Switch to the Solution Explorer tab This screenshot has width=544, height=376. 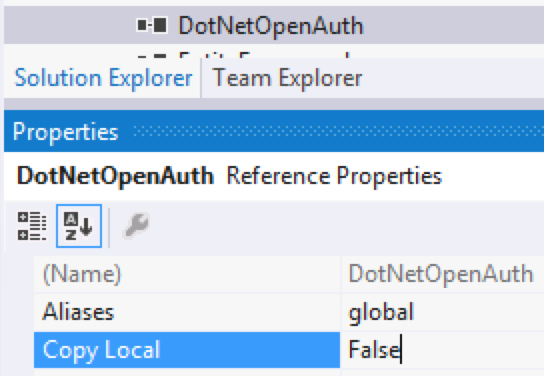pos(103,78)
